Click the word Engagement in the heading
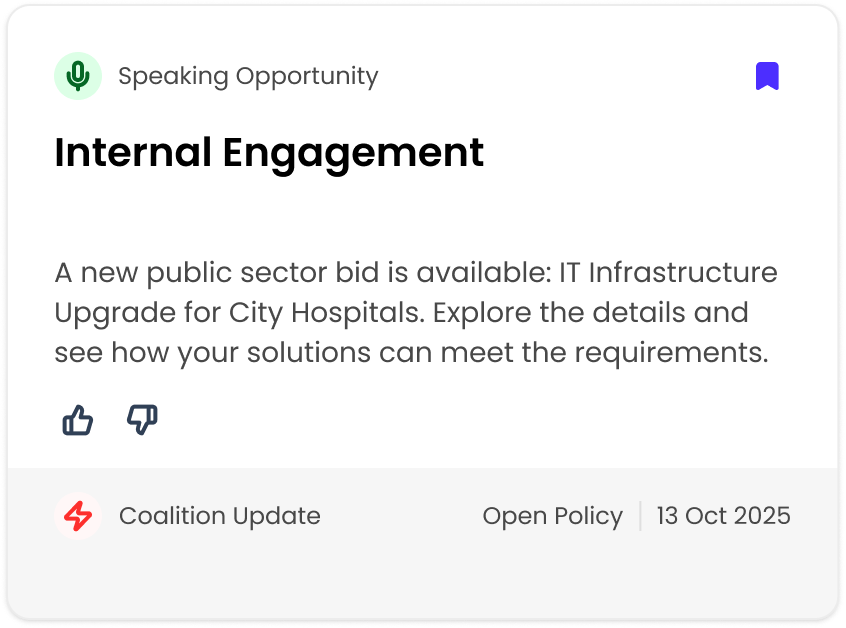The height and width of the screenshot is (628, 846). pyautogui.click(x=353, y=154)
